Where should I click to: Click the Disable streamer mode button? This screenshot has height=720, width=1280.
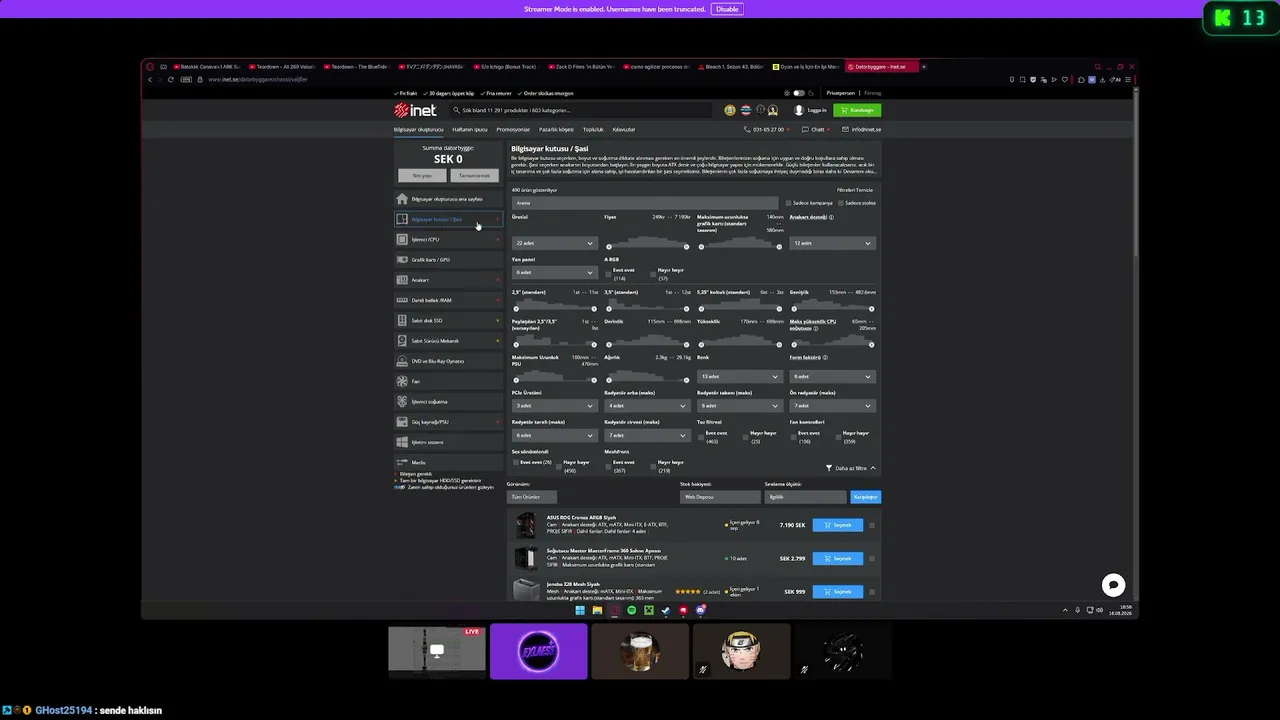(727, 9)
